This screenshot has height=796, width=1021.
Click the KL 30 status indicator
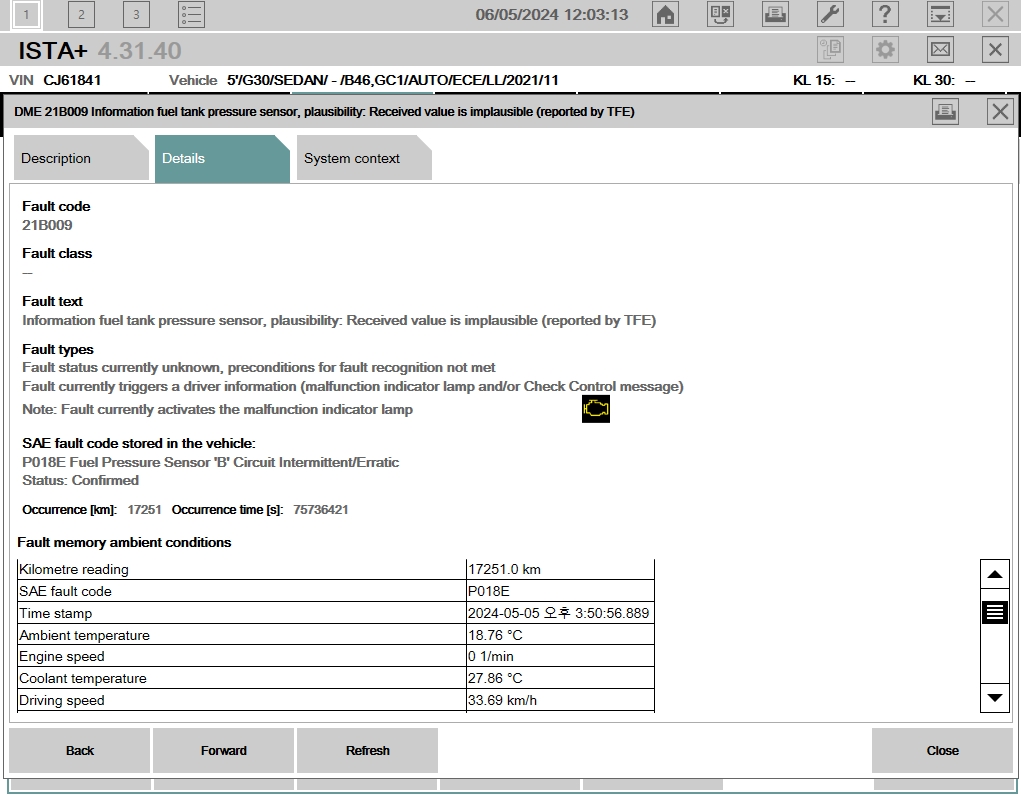coord(944,80)
